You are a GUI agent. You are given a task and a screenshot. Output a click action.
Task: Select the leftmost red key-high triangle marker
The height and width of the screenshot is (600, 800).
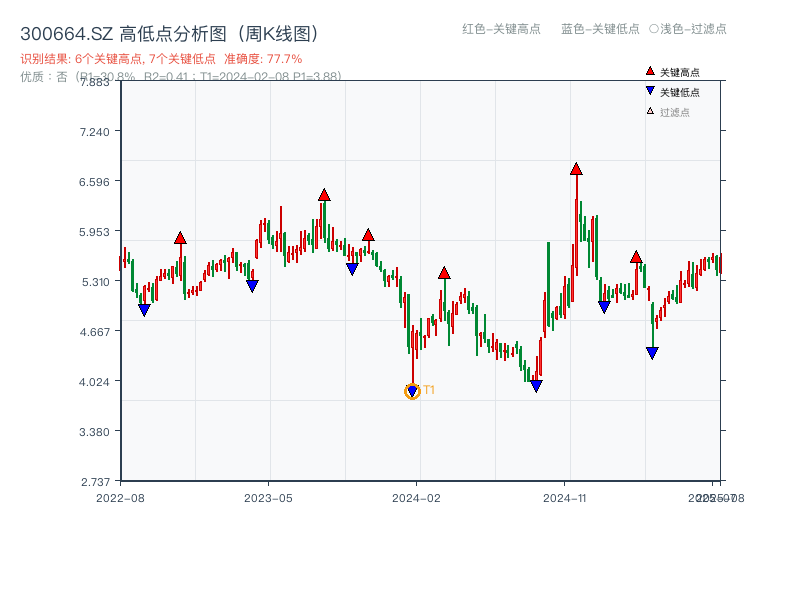pyautogui.click(x=180, y=238)
